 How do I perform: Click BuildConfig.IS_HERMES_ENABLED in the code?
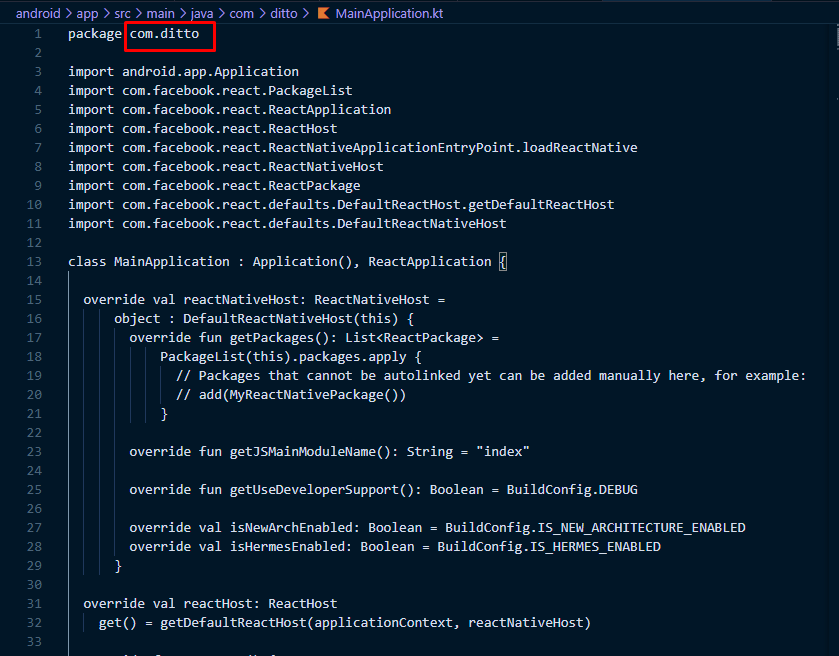(549, 547)
